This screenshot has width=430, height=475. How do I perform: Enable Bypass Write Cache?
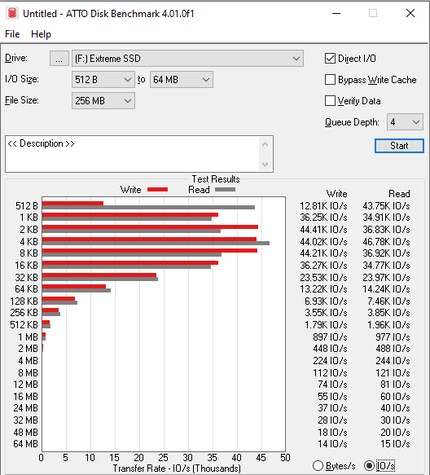(330, 80)
